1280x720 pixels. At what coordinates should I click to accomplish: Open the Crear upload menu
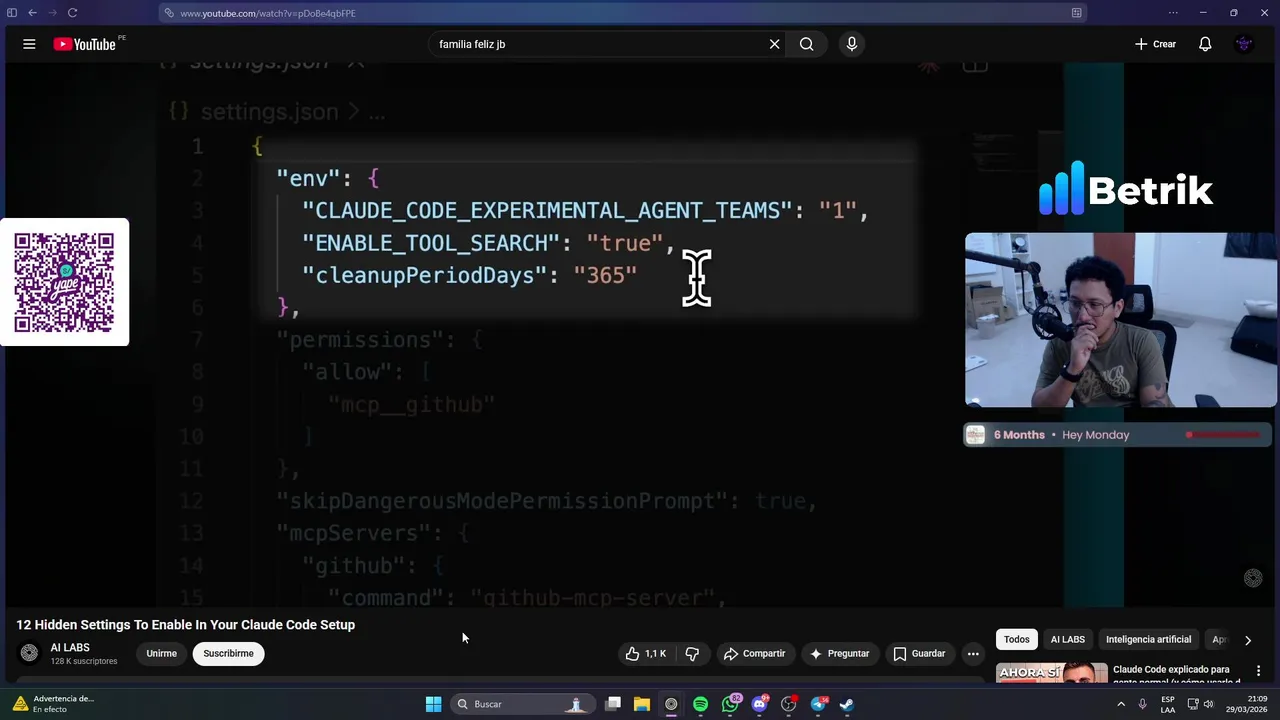tap(1155, 44)
